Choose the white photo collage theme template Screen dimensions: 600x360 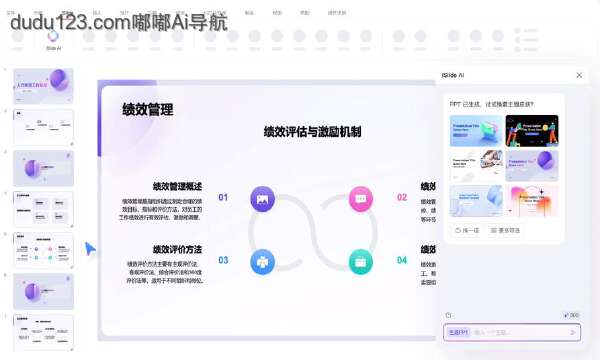[476, 166]
